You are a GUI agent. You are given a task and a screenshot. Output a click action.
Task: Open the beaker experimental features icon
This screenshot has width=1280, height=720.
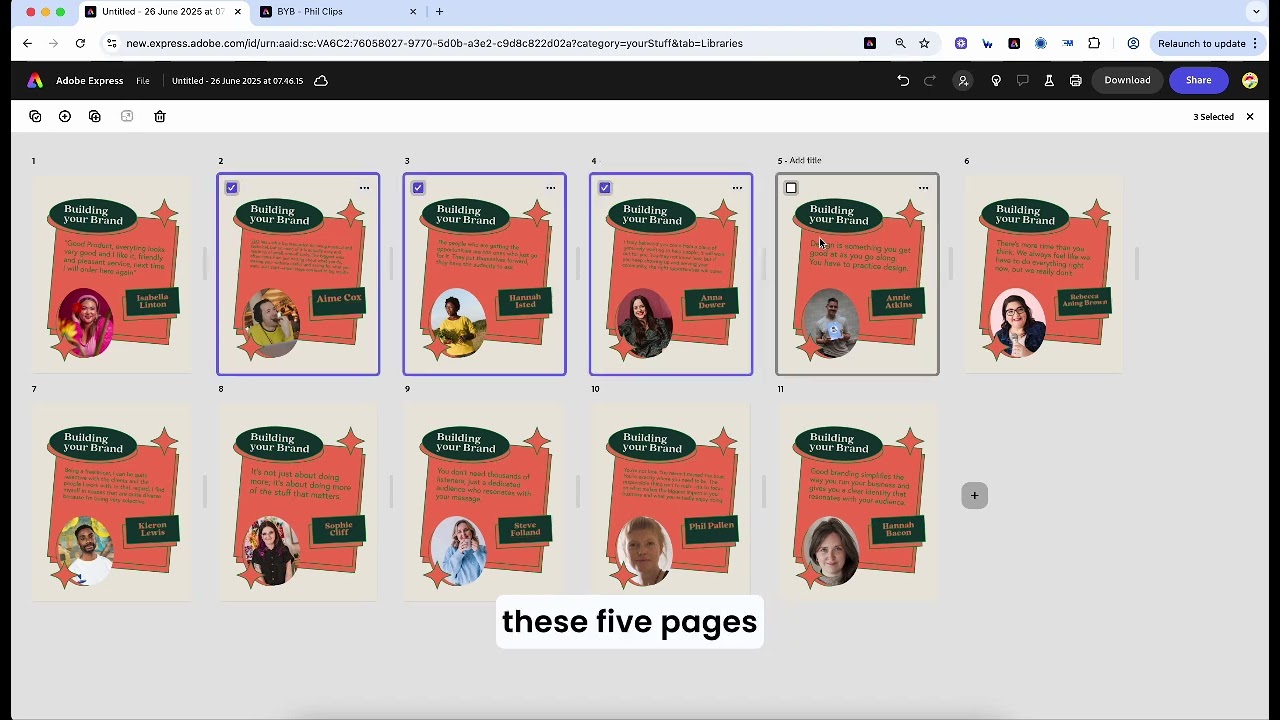coord(1049,81)
